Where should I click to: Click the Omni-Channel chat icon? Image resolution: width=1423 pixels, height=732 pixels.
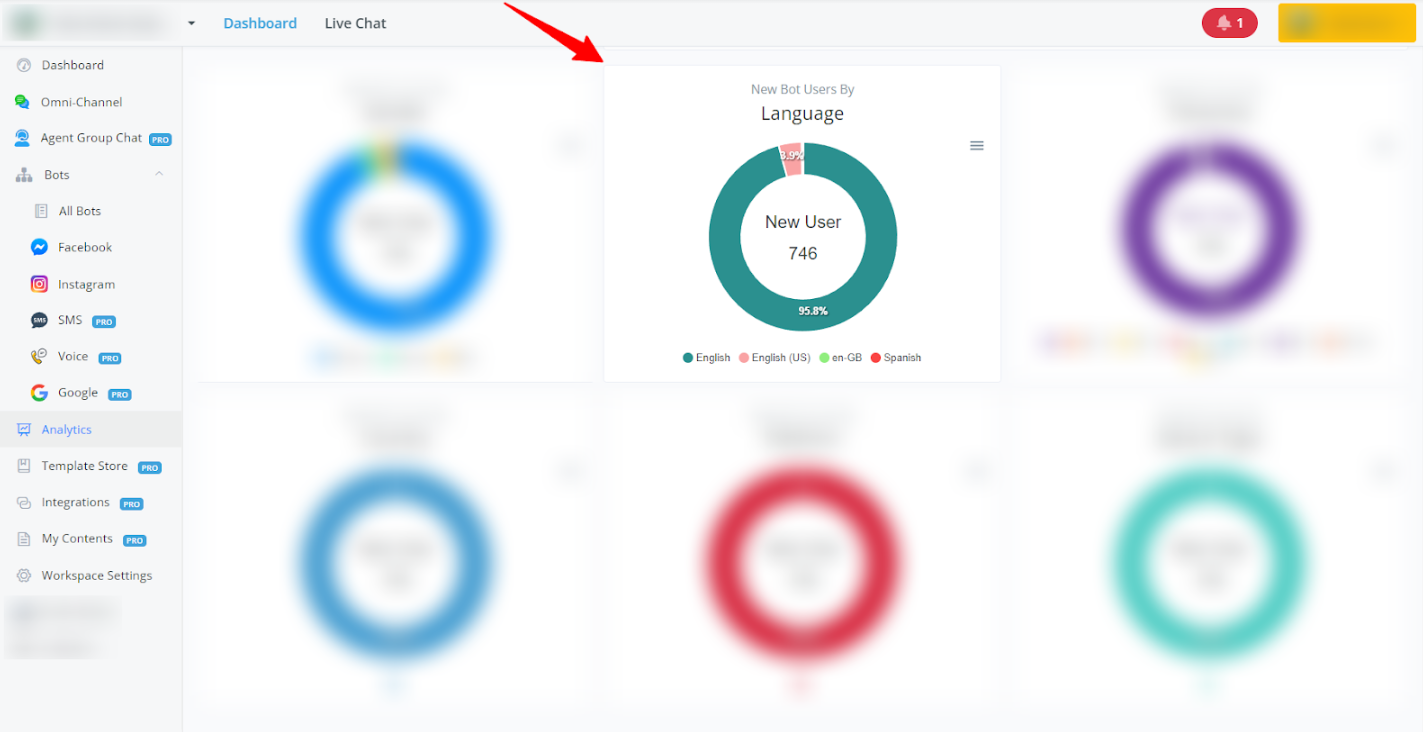pos(23,102)
